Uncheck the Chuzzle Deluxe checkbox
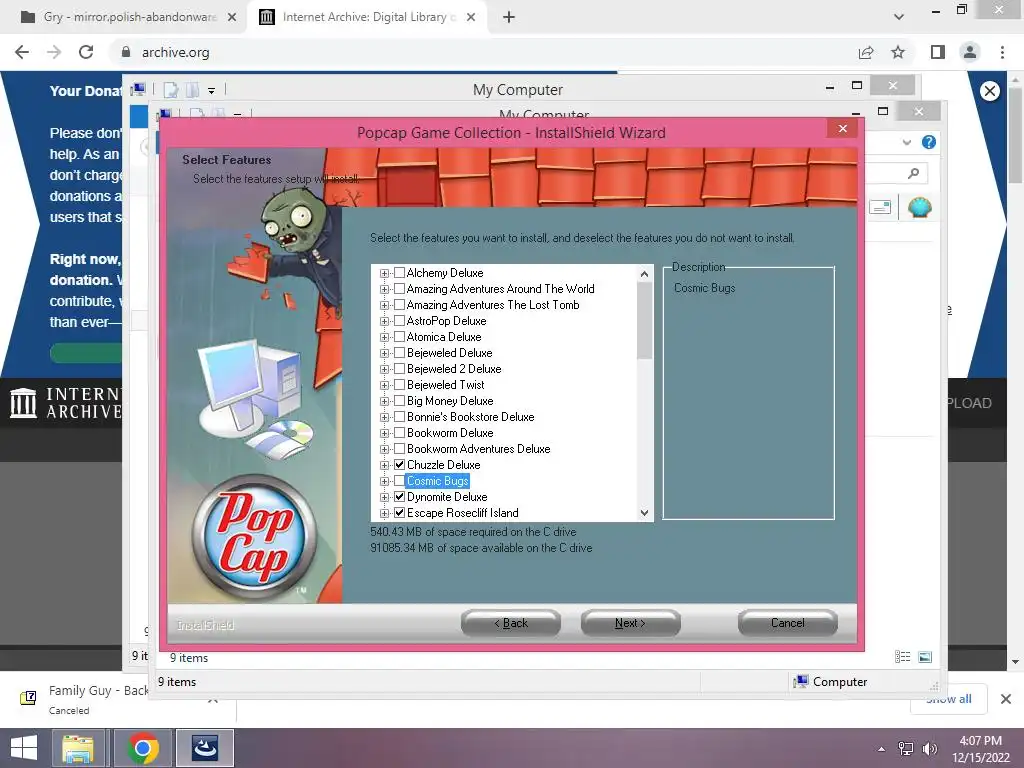This screenshot has height=768, width=1024. click(x=400, y=465)
